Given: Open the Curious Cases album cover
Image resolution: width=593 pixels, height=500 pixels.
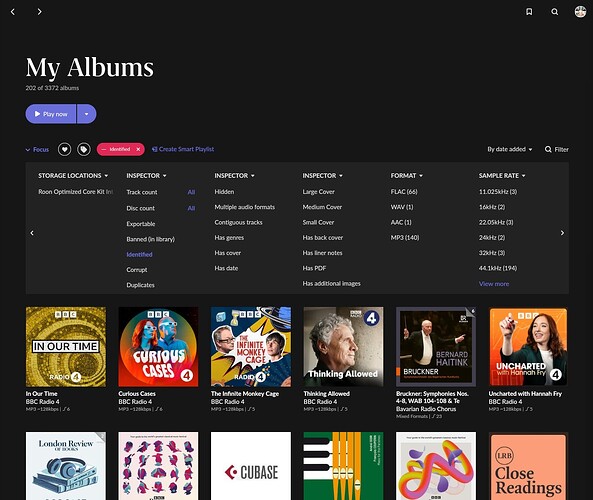Looking at the screenshot, I should [158, 346].
